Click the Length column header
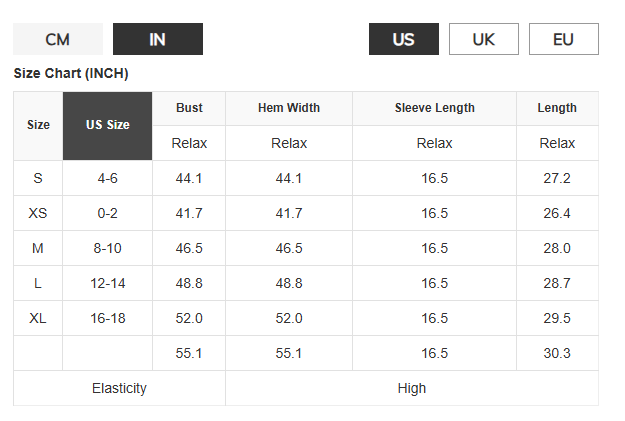625x421 pixels. (557, 108)
